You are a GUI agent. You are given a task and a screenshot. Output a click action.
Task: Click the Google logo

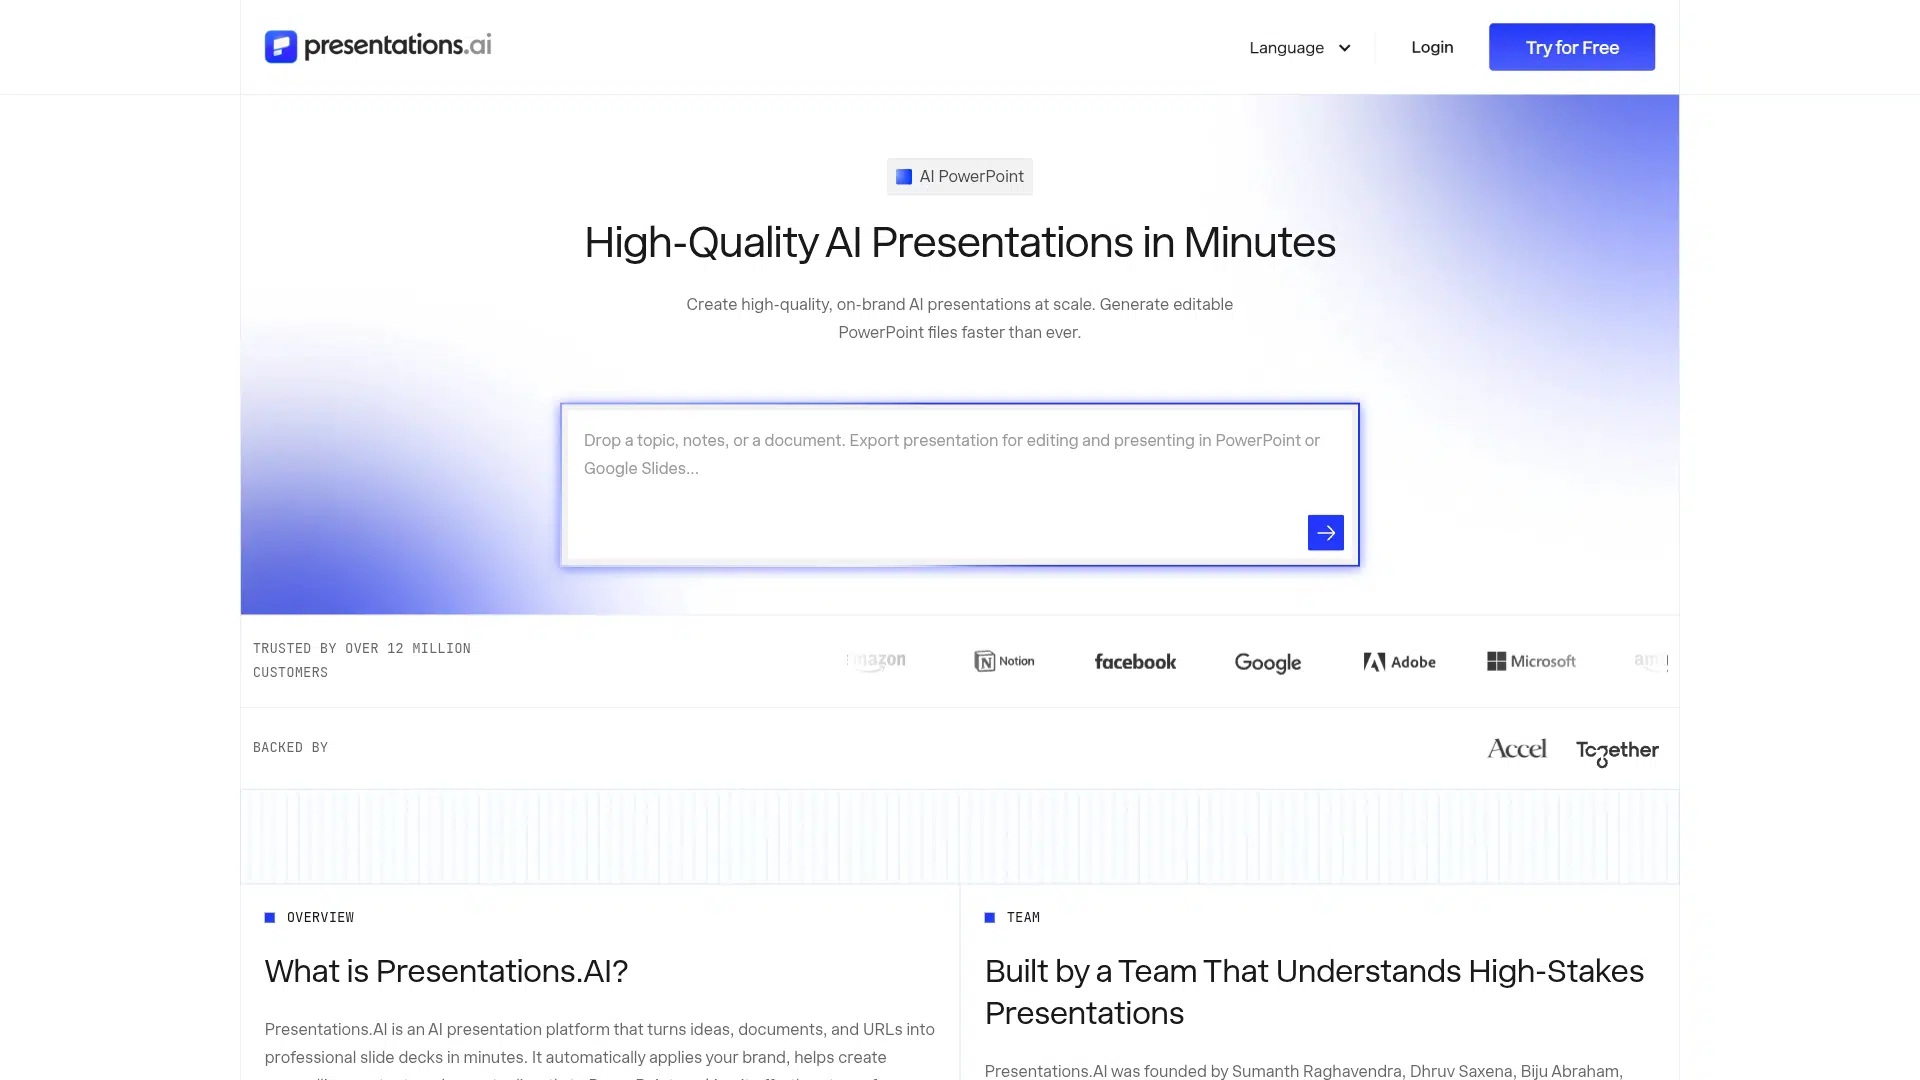1267,663
